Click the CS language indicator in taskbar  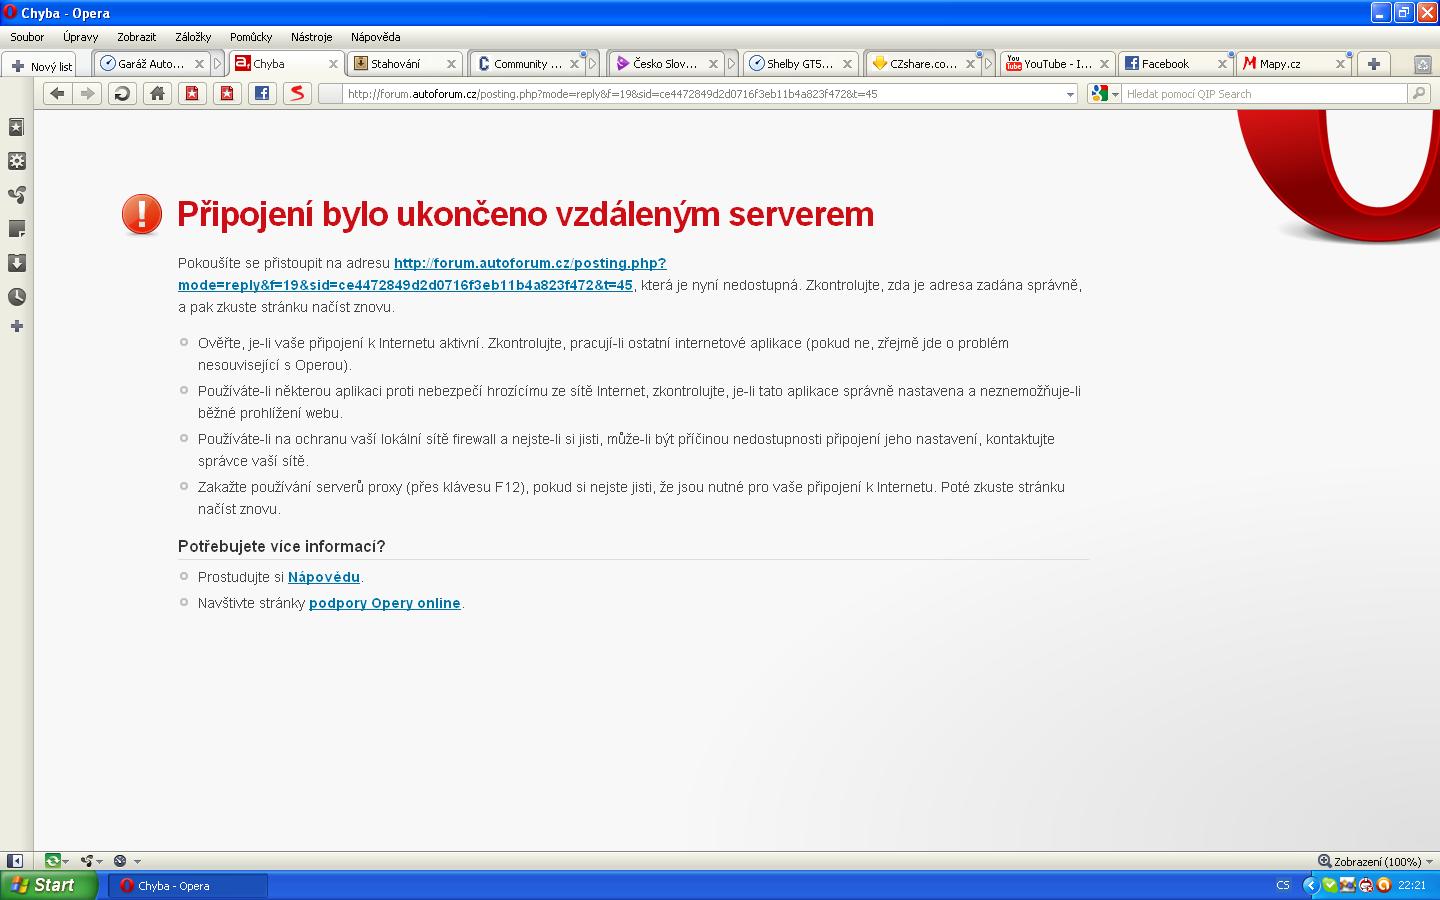click(1283, 885)
